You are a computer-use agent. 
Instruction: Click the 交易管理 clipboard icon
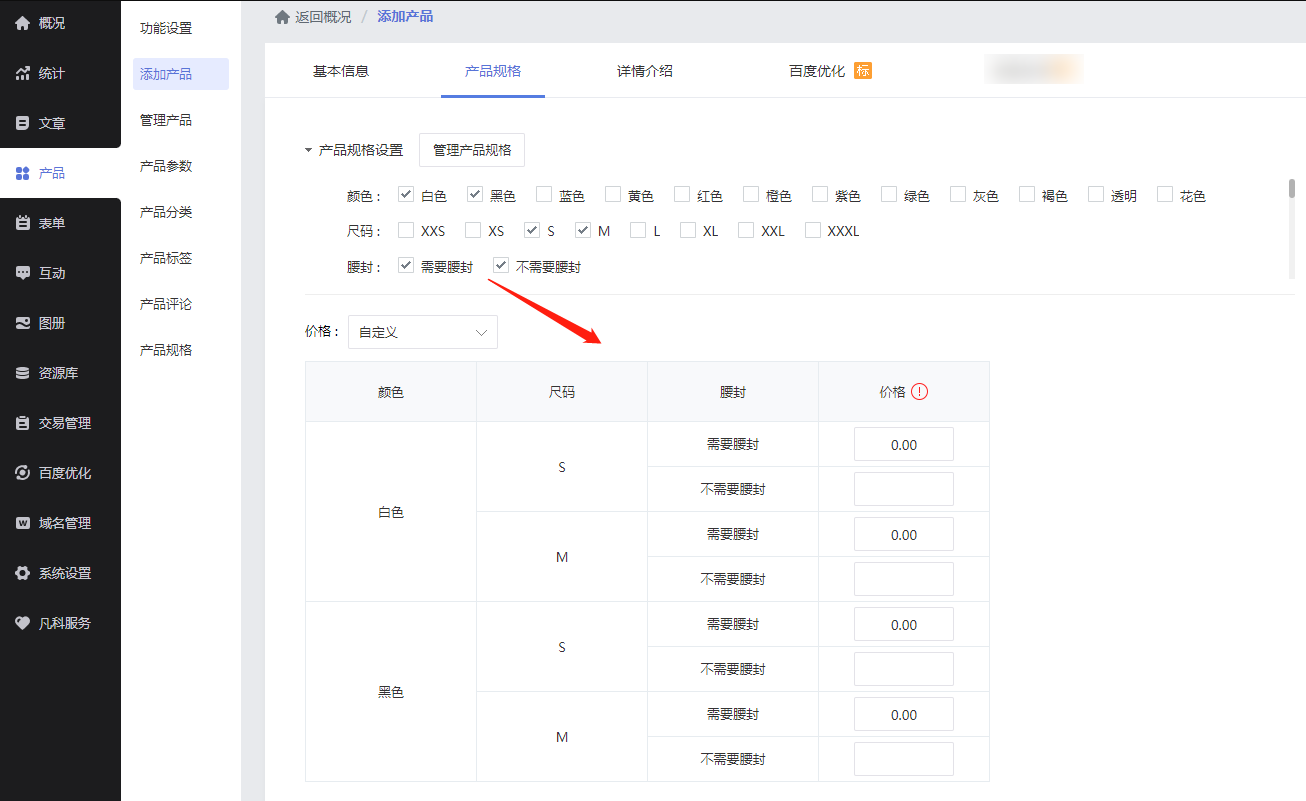coord(23,423)
